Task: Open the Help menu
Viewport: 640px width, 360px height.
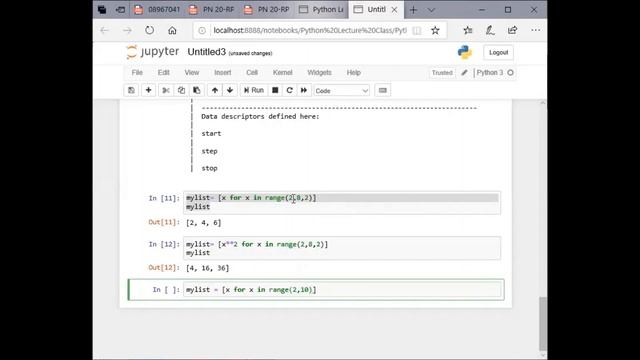Action: [353, 73]
